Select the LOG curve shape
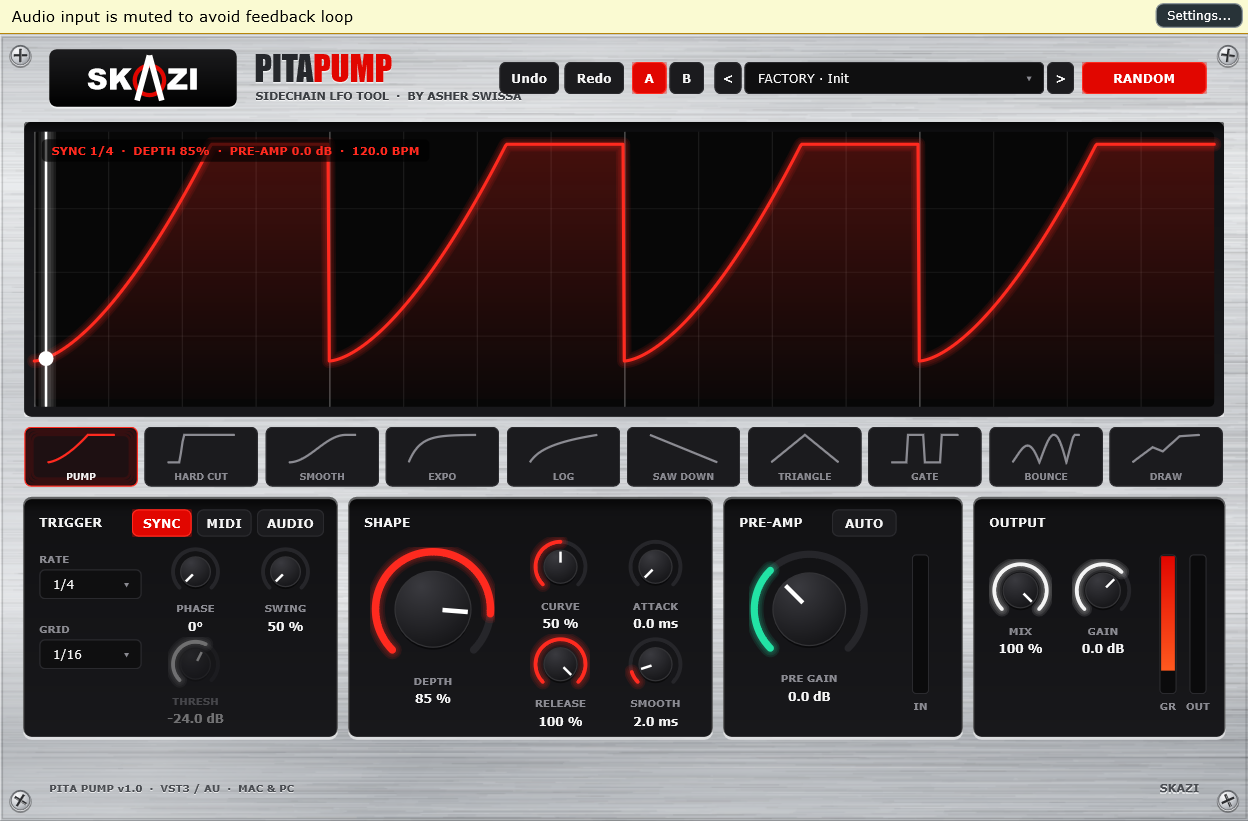Screen dimensions: 1248x821 click(x=563, y=457)
